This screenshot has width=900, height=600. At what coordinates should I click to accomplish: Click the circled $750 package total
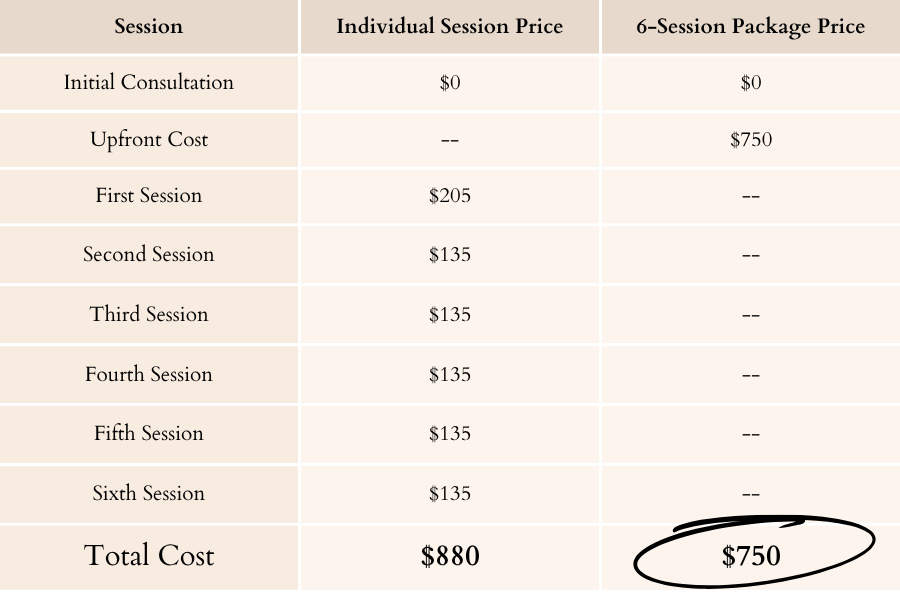[751, 556]
